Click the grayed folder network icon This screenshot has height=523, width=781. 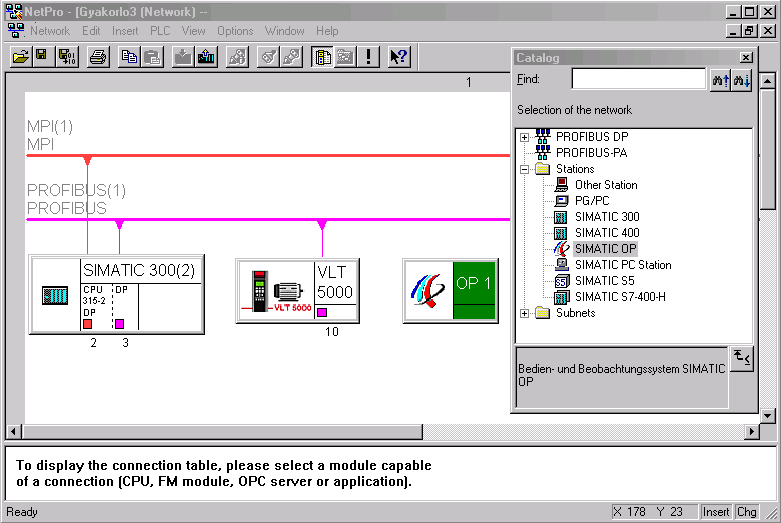tap(345, 56)
